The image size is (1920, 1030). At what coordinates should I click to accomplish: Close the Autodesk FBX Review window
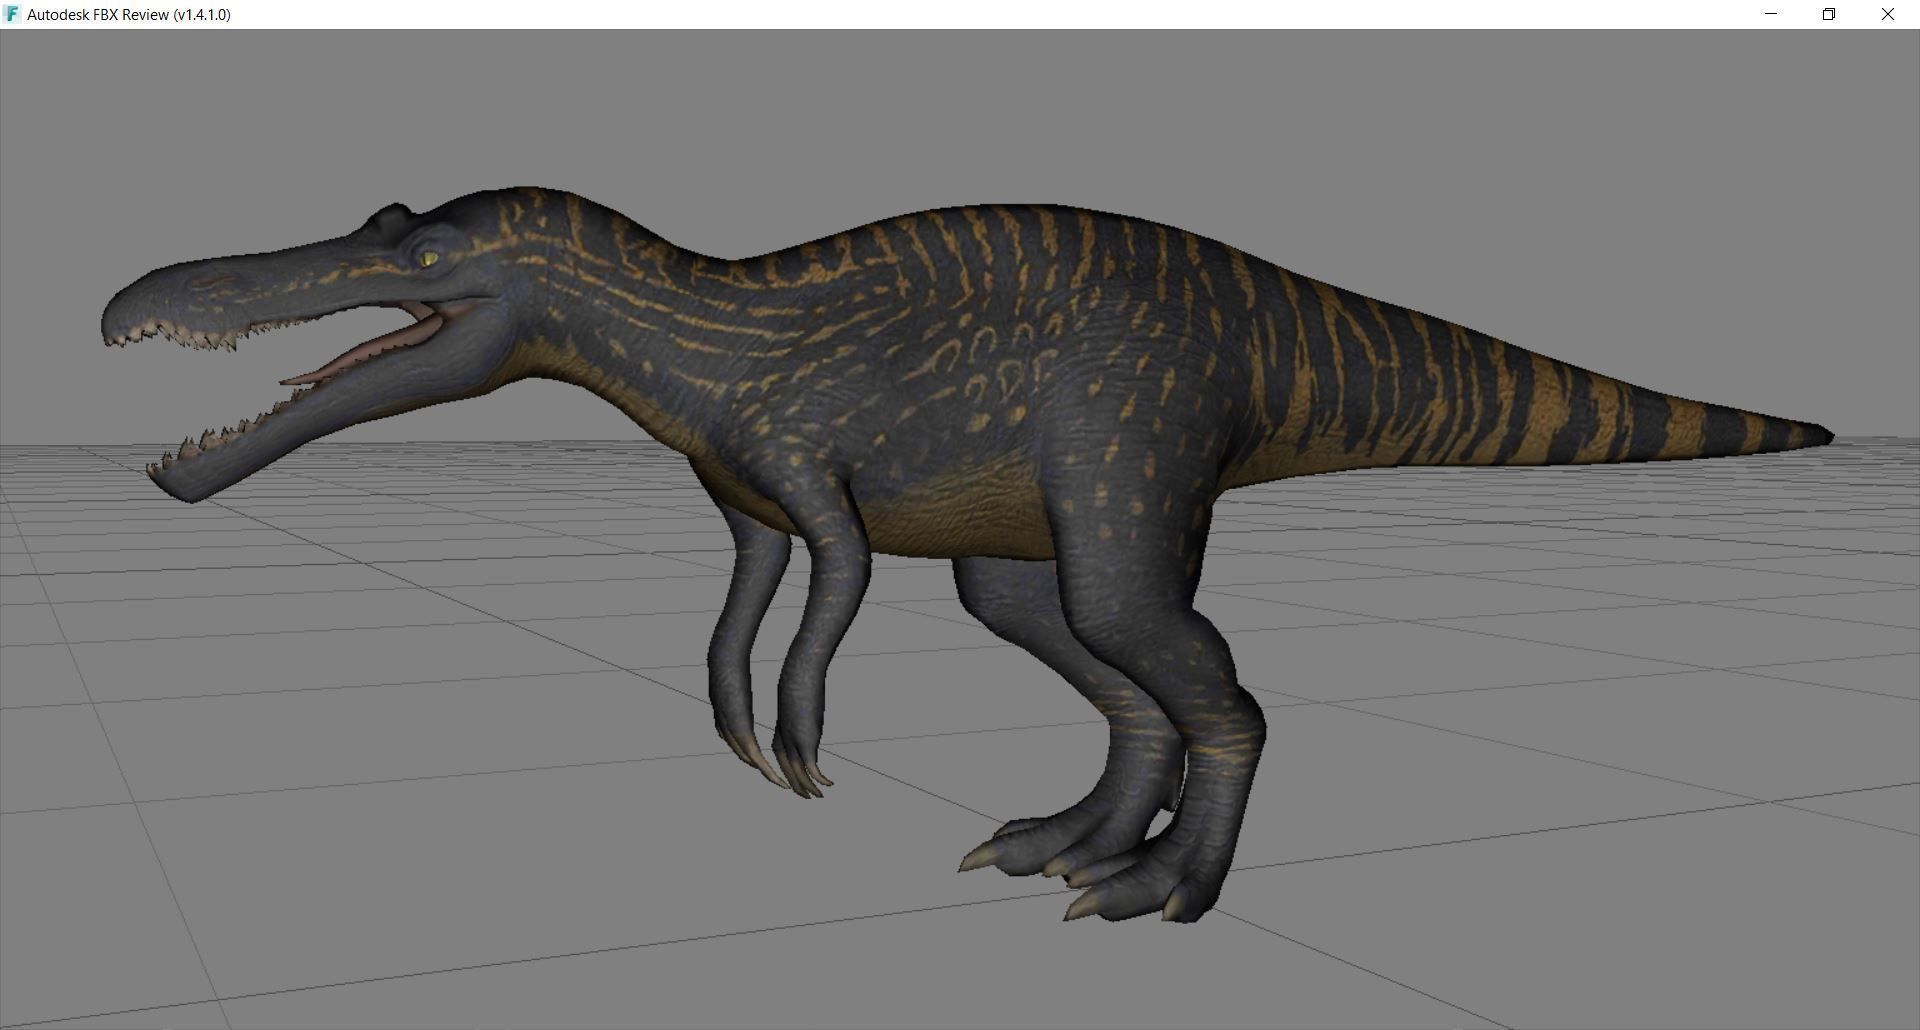pos(1888,14)
